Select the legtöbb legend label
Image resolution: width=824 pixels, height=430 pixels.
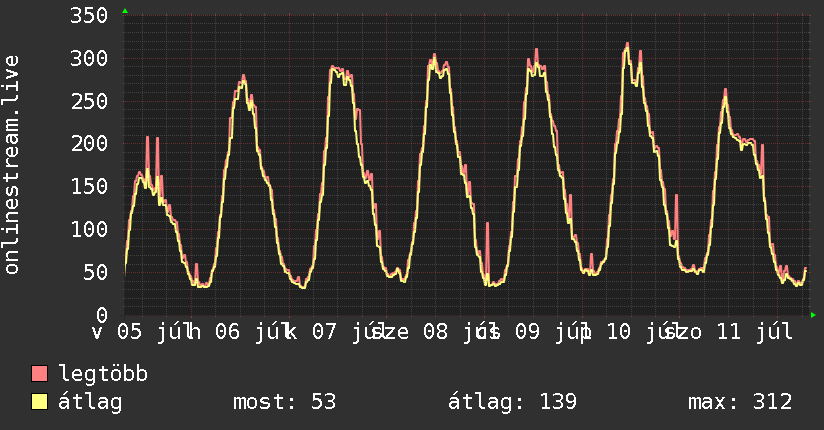(x=103, y=373)
